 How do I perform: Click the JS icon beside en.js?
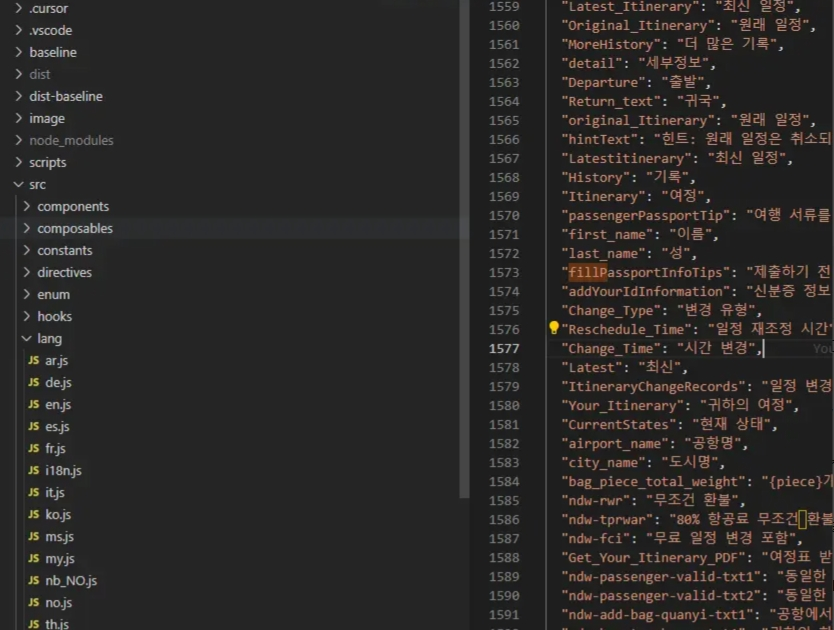(x=33, y=404)
